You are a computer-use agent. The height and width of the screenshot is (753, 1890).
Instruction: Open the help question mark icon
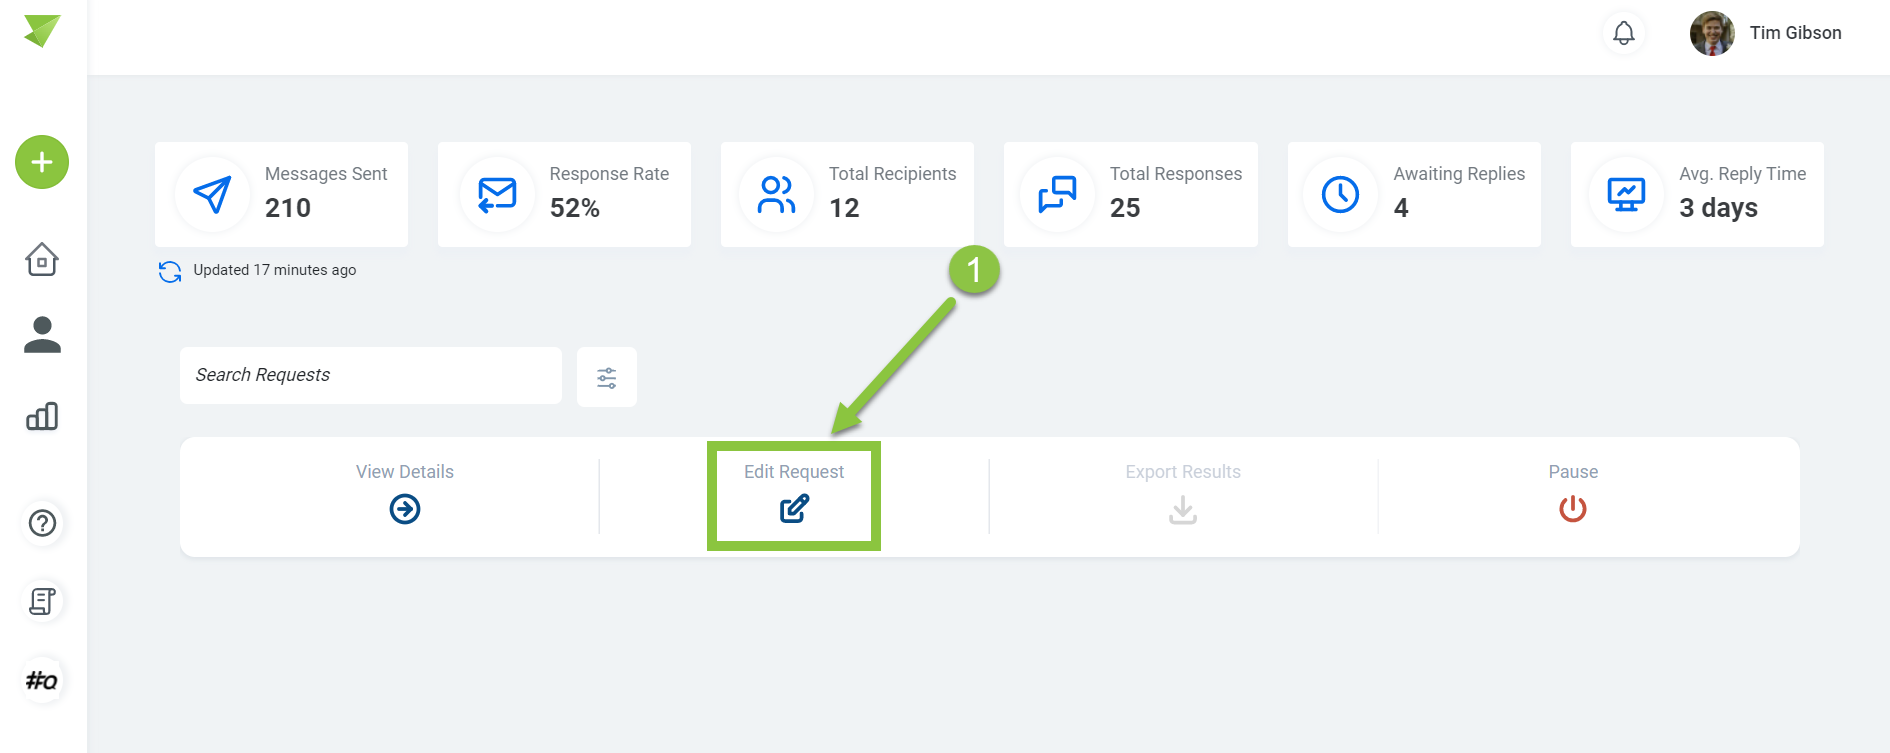pyautogui.click(x=42, y=523)
